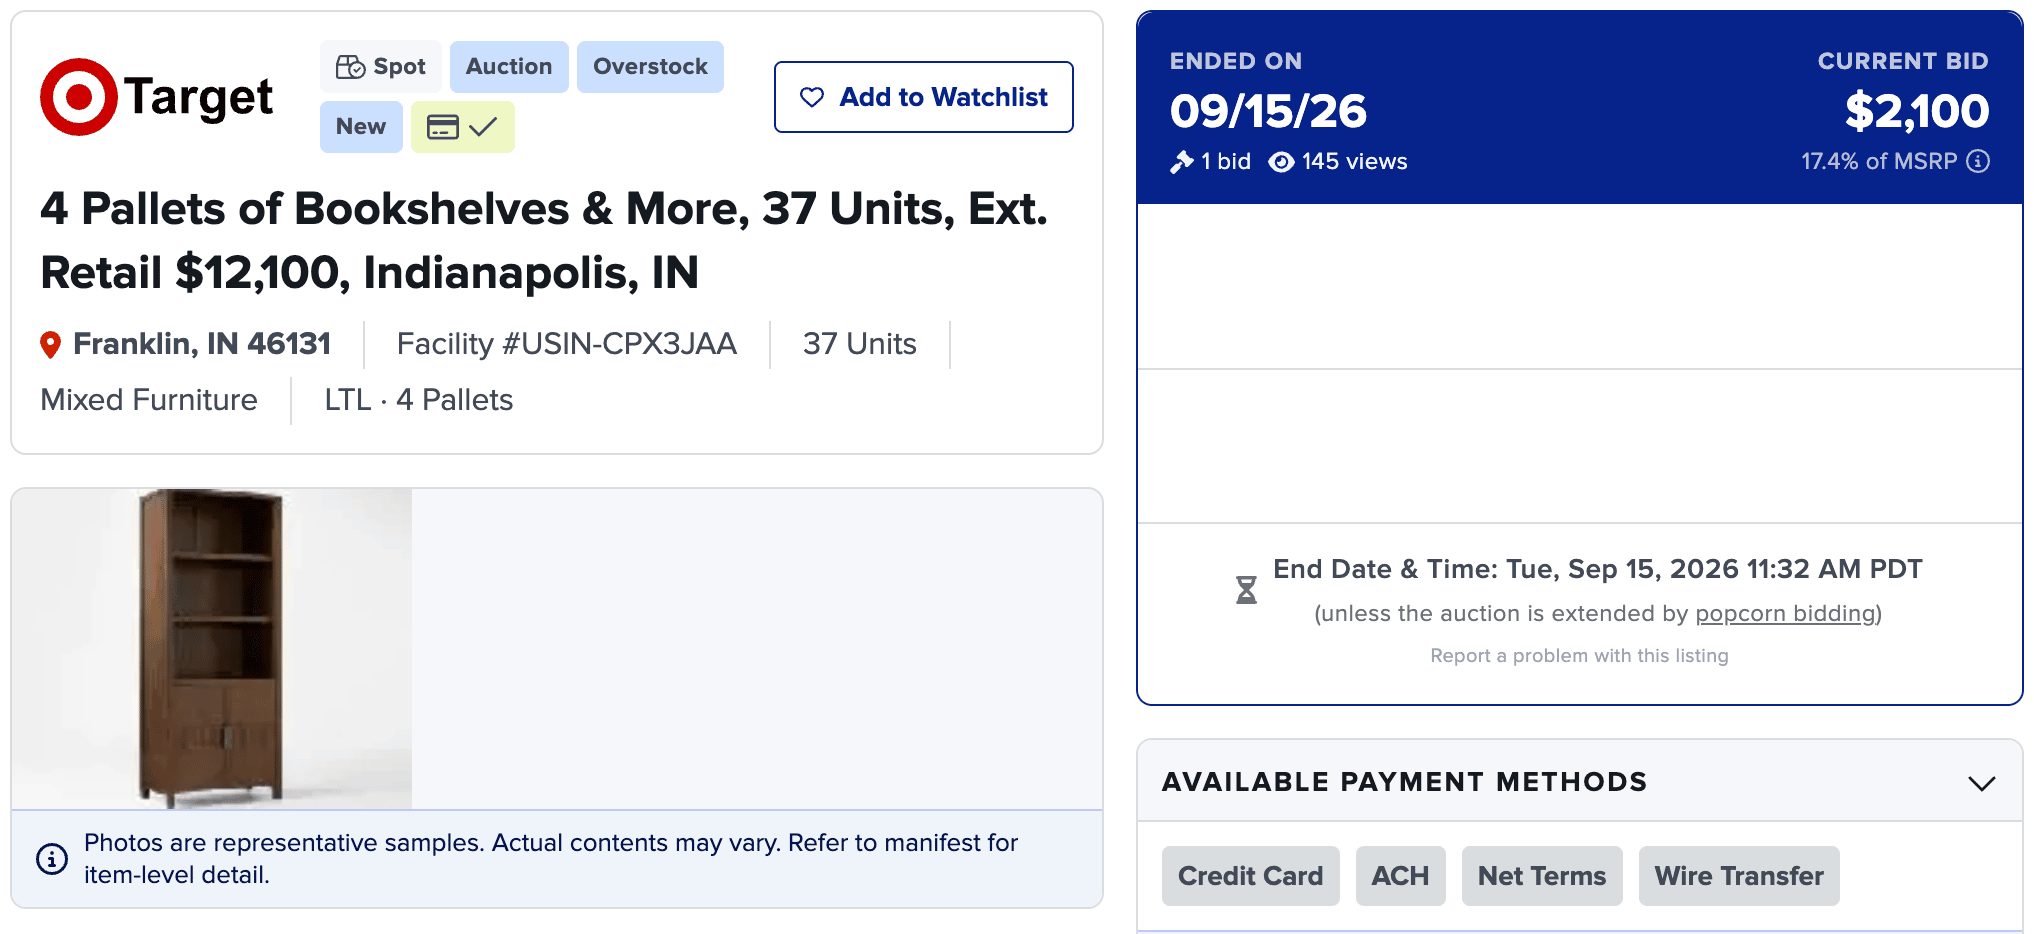The height and width of the screenshot is (934, 2034).
Task: Open the popcorn bidding link
Action: pos(1785,613)
